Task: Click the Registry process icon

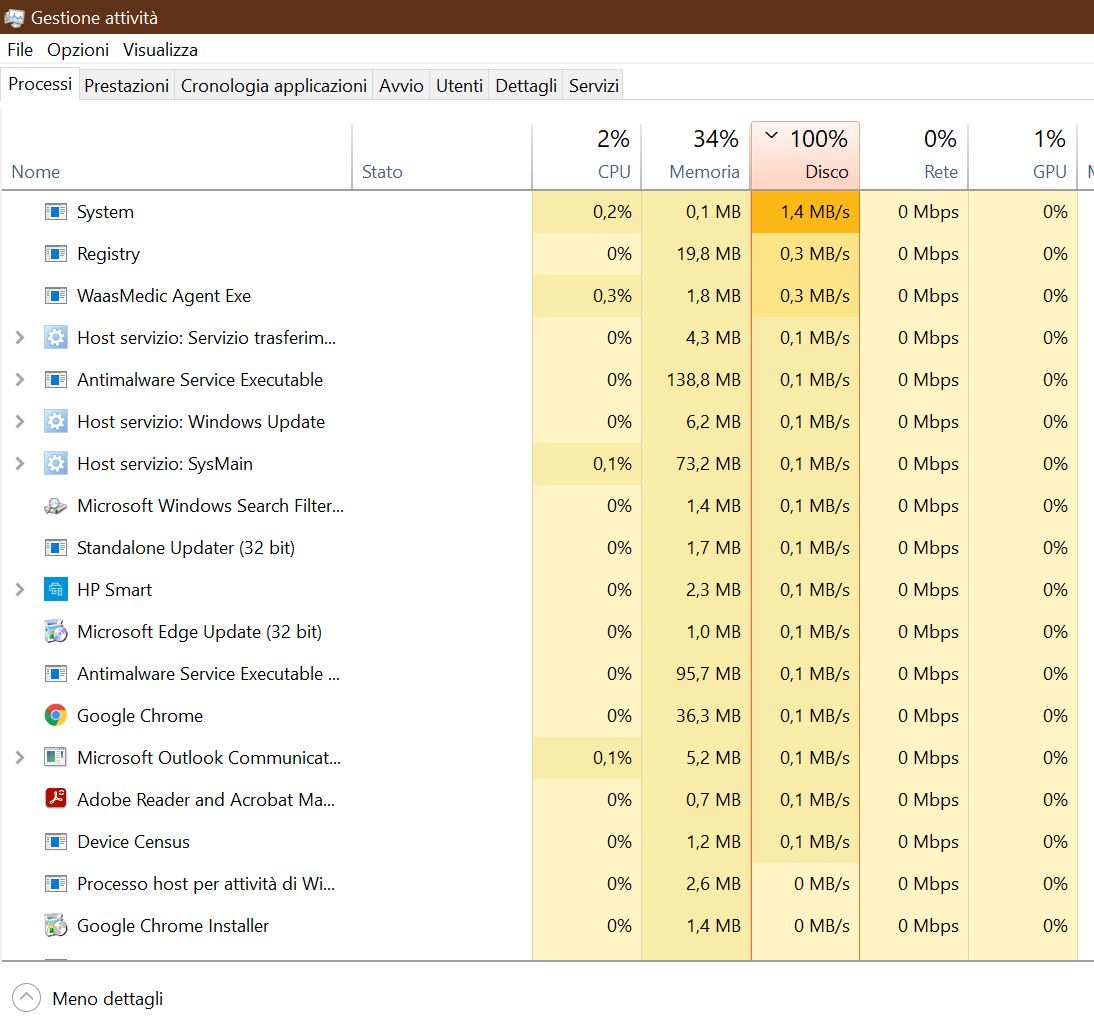Action: (x=56, y=253)
